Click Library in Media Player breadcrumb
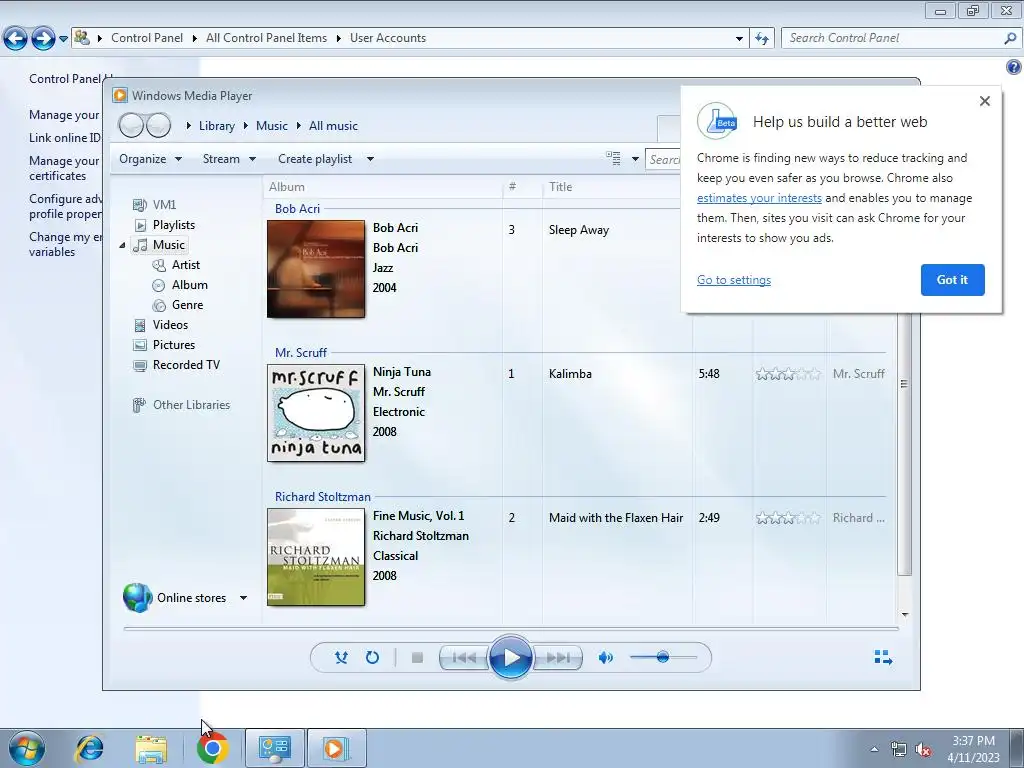 coord(217,126)
